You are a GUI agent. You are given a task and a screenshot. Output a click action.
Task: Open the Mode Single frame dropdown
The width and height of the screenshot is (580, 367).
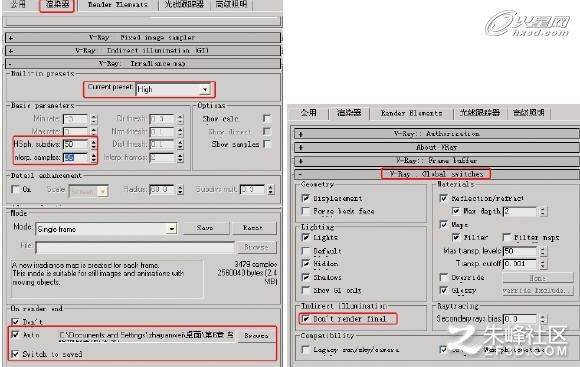point(106,229)
